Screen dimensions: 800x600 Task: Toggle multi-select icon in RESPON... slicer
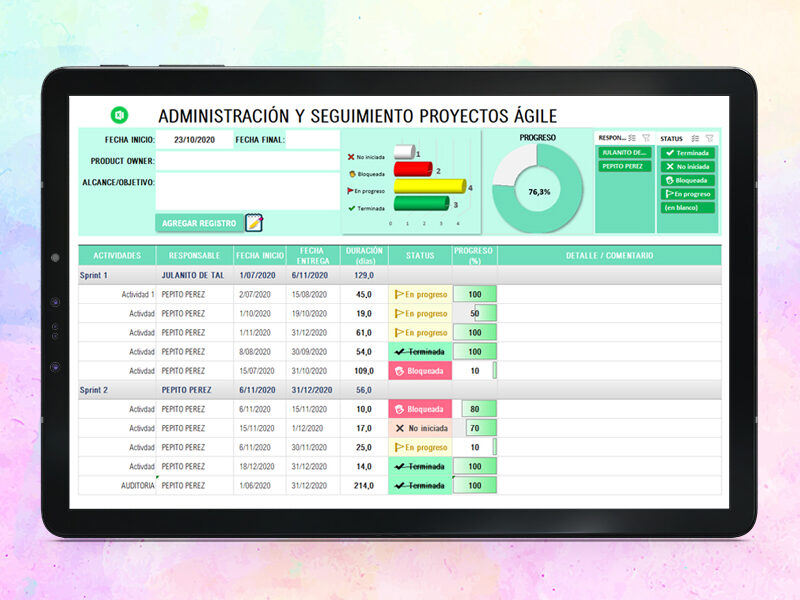coord(632,138)
